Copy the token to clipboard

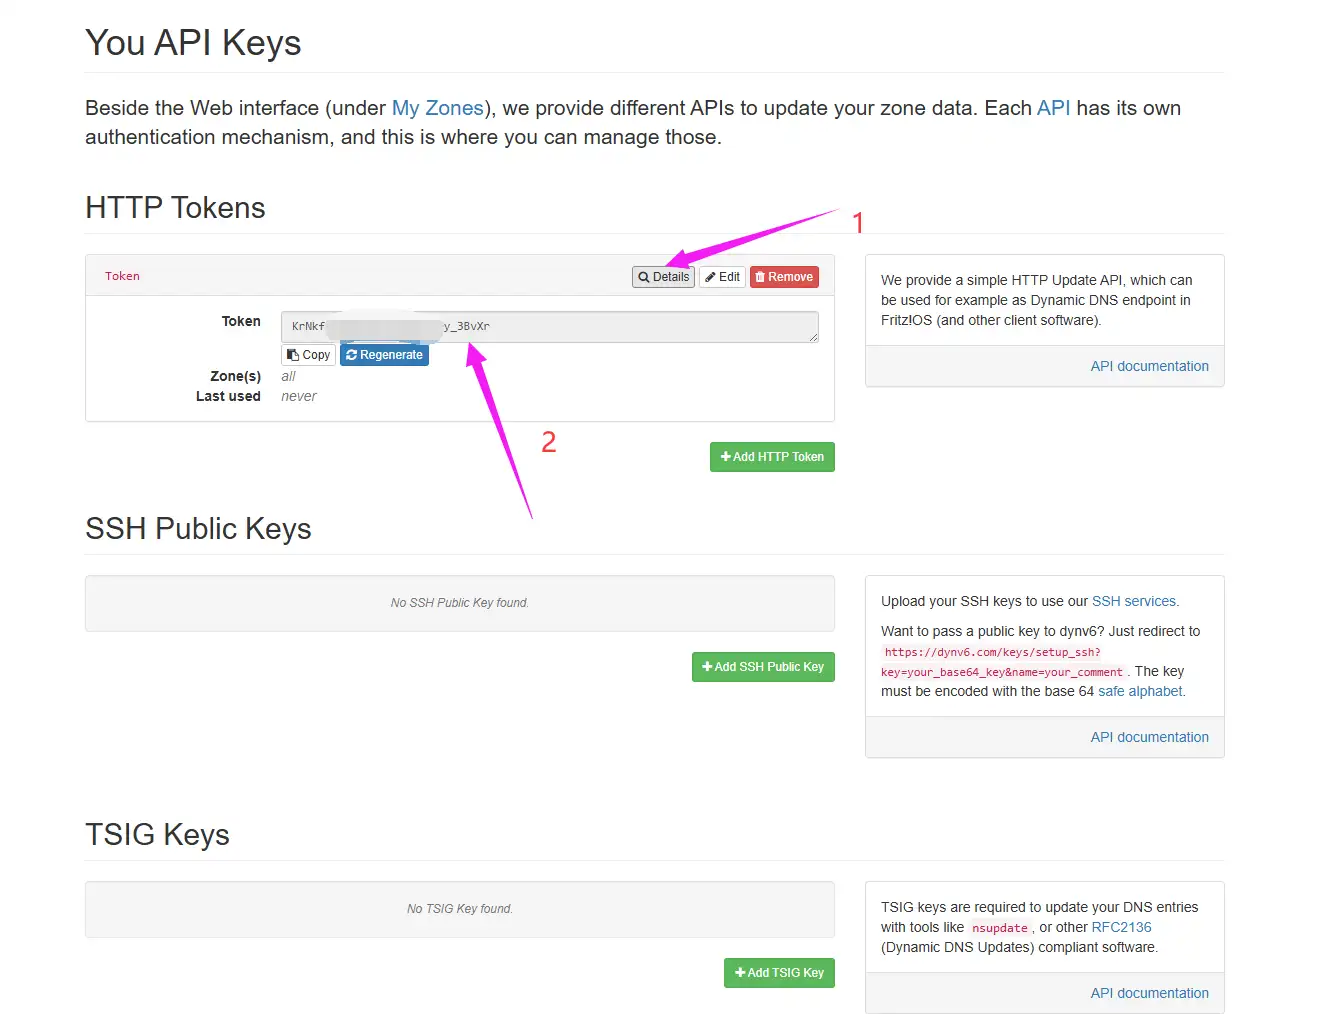[308, 355]
